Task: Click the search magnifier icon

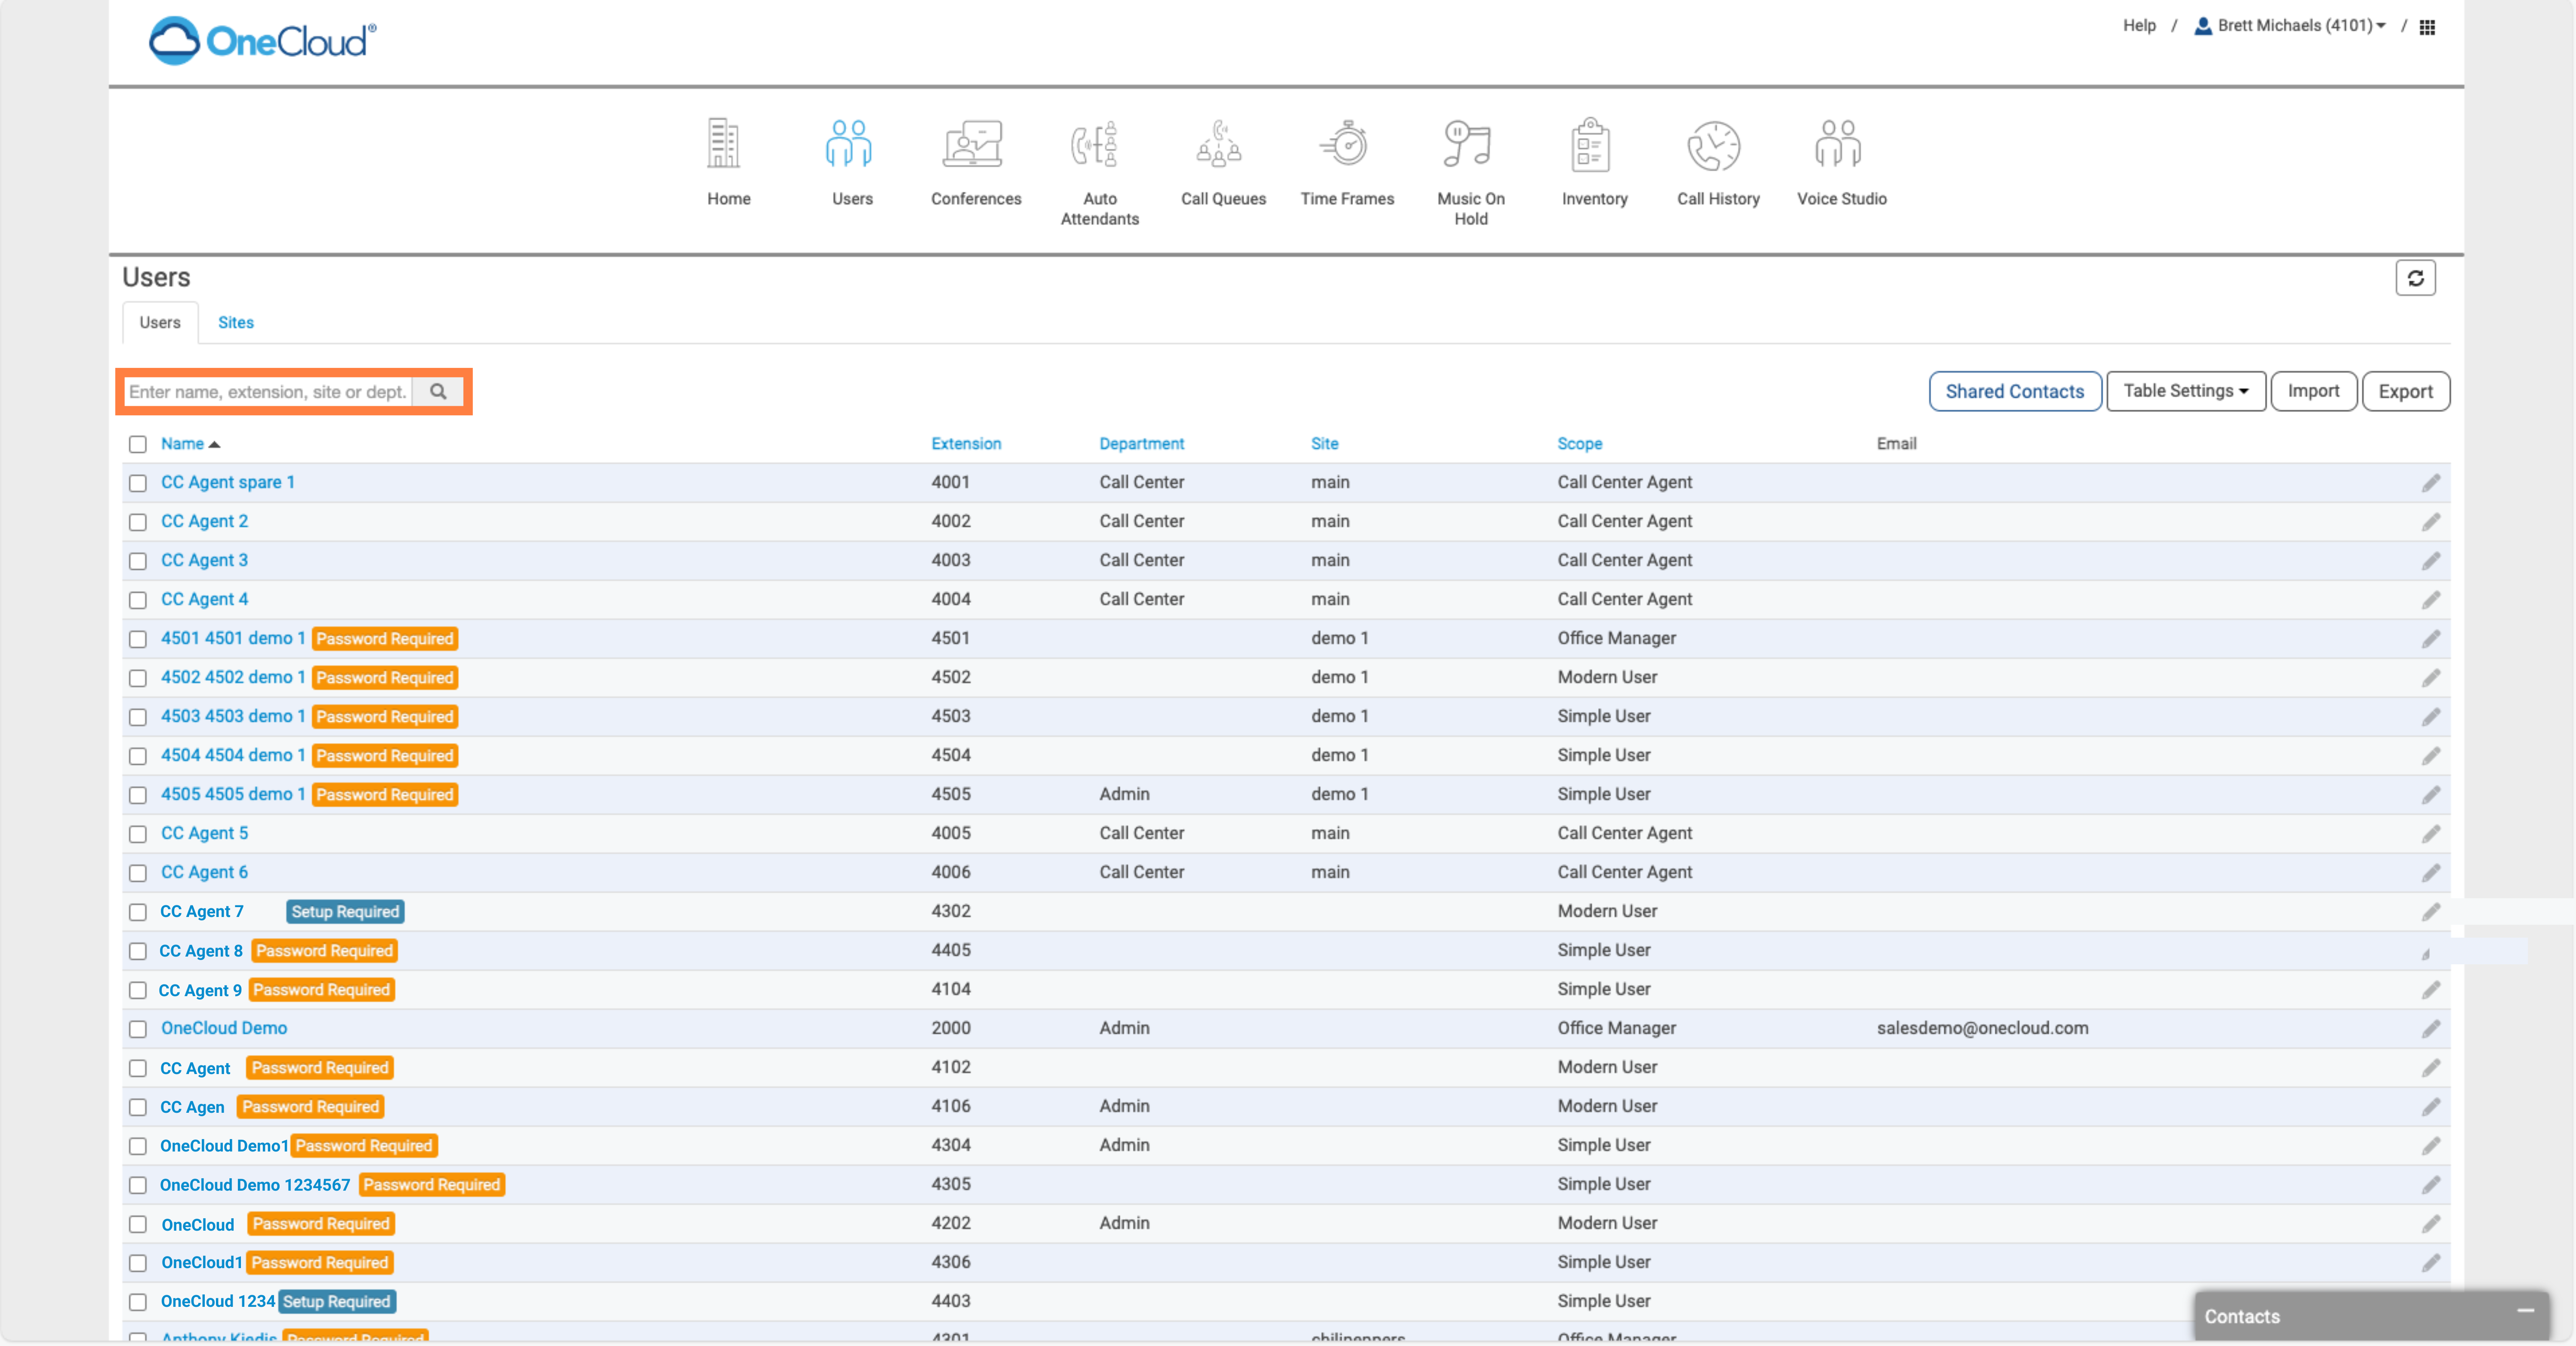Action: click(438, 391)
